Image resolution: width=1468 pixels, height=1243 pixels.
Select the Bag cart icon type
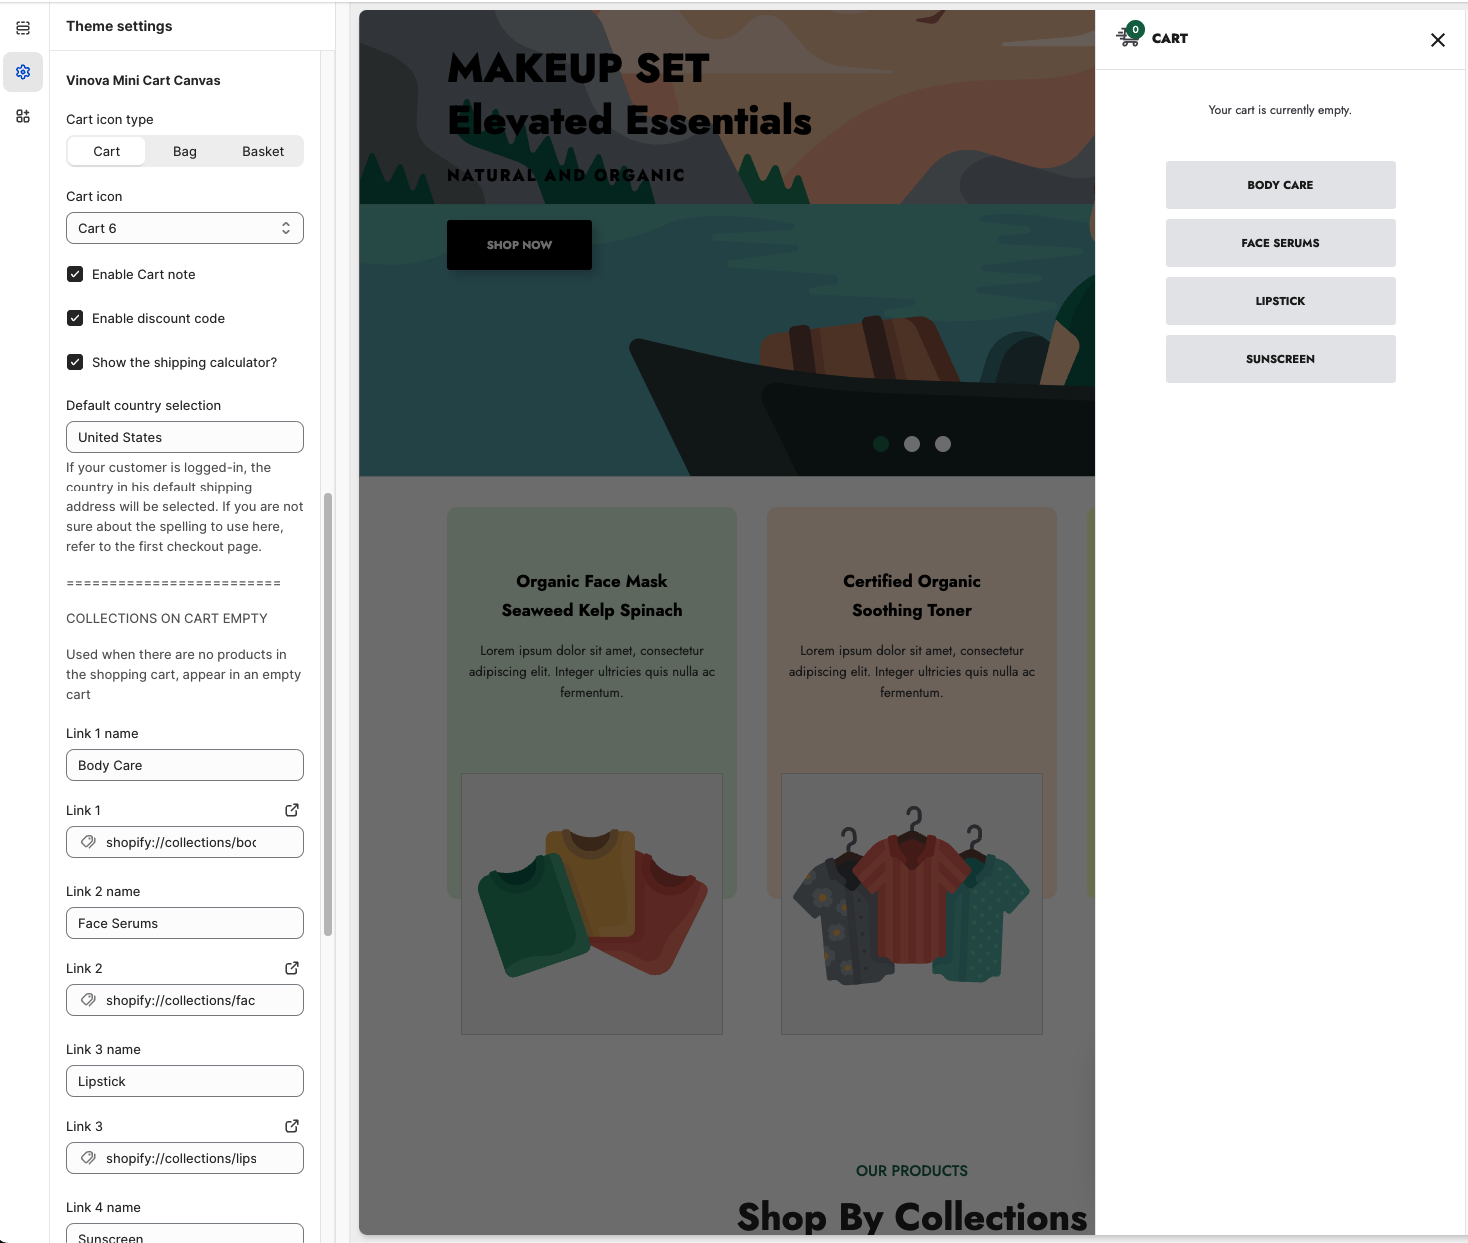point(185,152)
